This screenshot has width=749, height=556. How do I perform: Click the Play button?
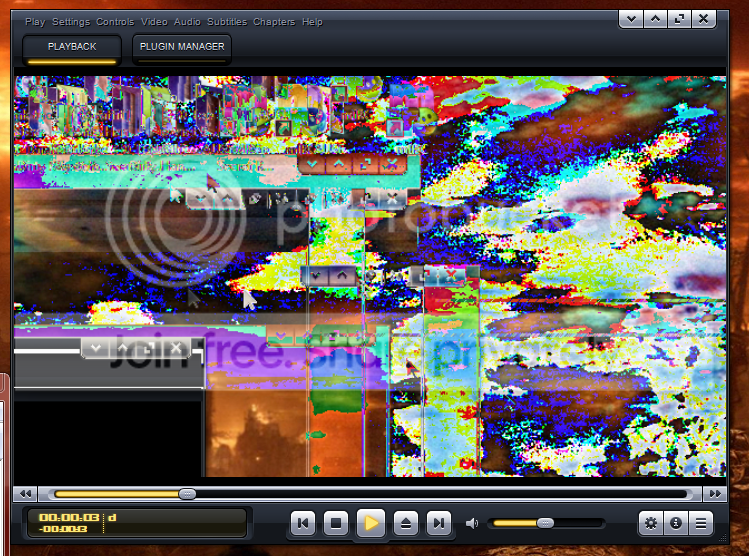click(x=371, y=523)
